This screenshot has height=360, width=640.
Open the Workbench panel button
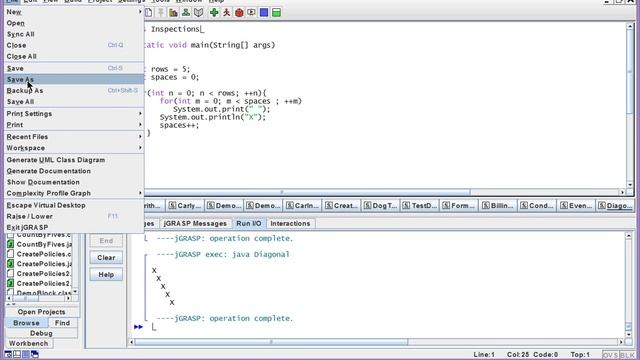[29, 343]
